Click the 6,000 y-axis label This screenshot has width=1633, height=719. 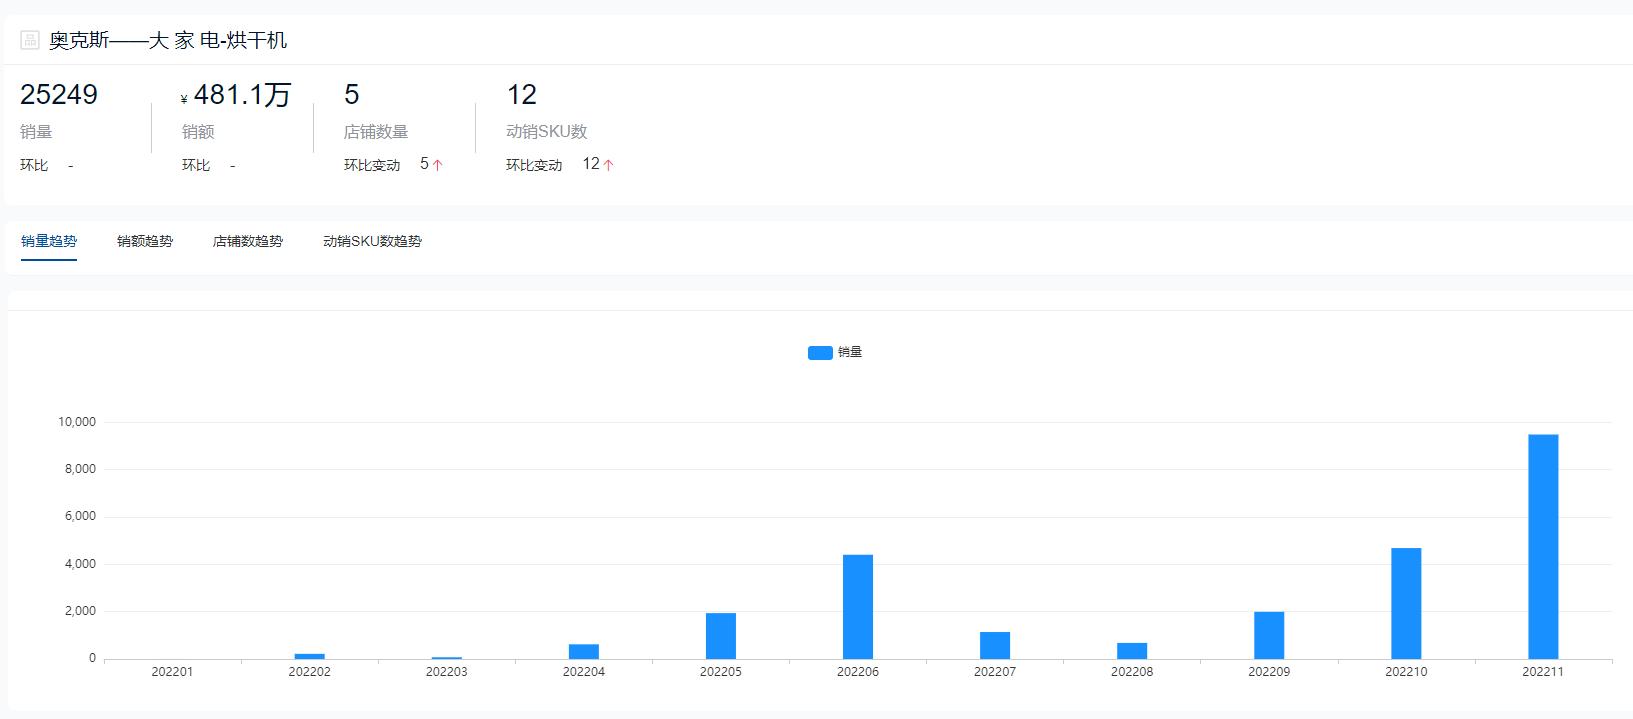pyautogui.click(x=80, y=516)
